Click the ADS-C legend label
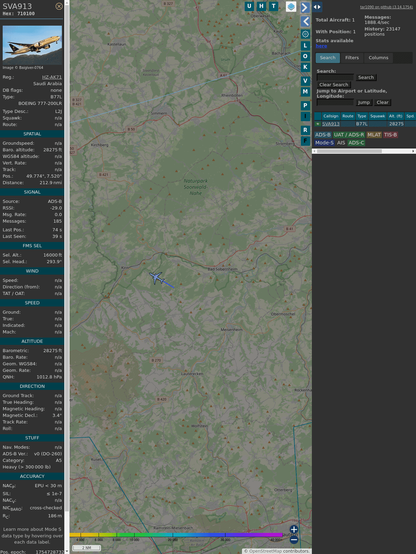Image resolution: width=416 pixels, height=554 pixels. tap(356, 143)
